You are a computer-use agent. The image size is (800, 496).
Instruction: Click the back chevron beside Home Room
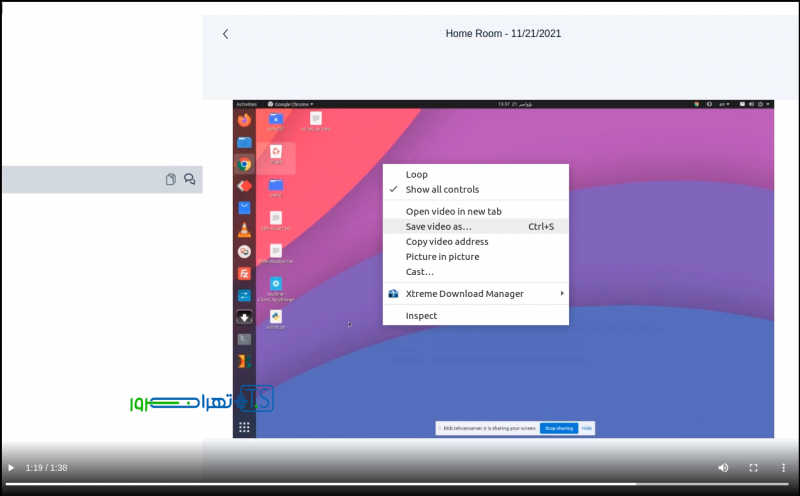pos(225,34)
